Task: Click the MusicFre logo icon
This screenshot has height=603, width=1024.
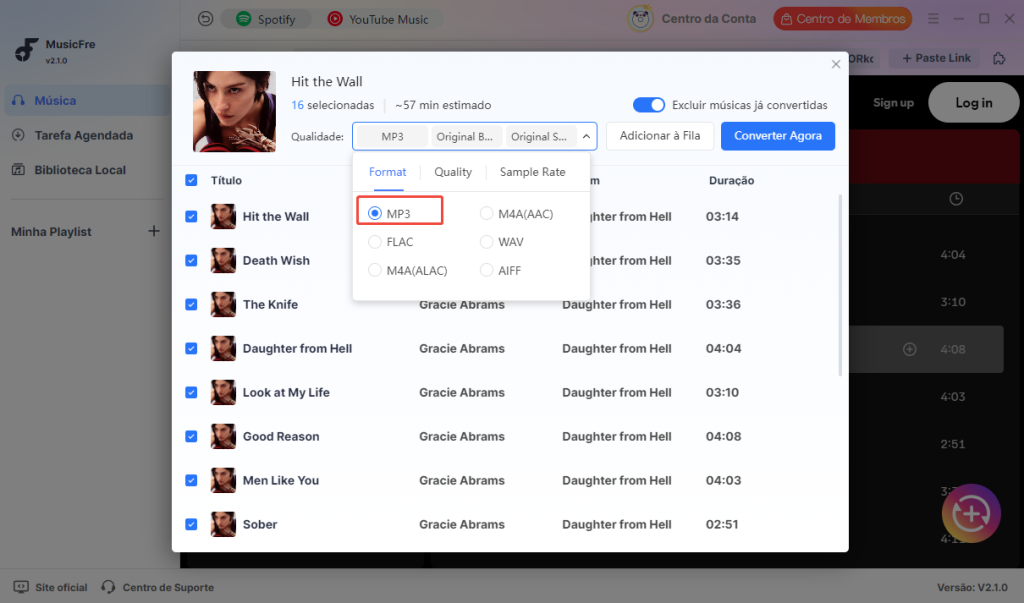Action: tap(26, 50)
